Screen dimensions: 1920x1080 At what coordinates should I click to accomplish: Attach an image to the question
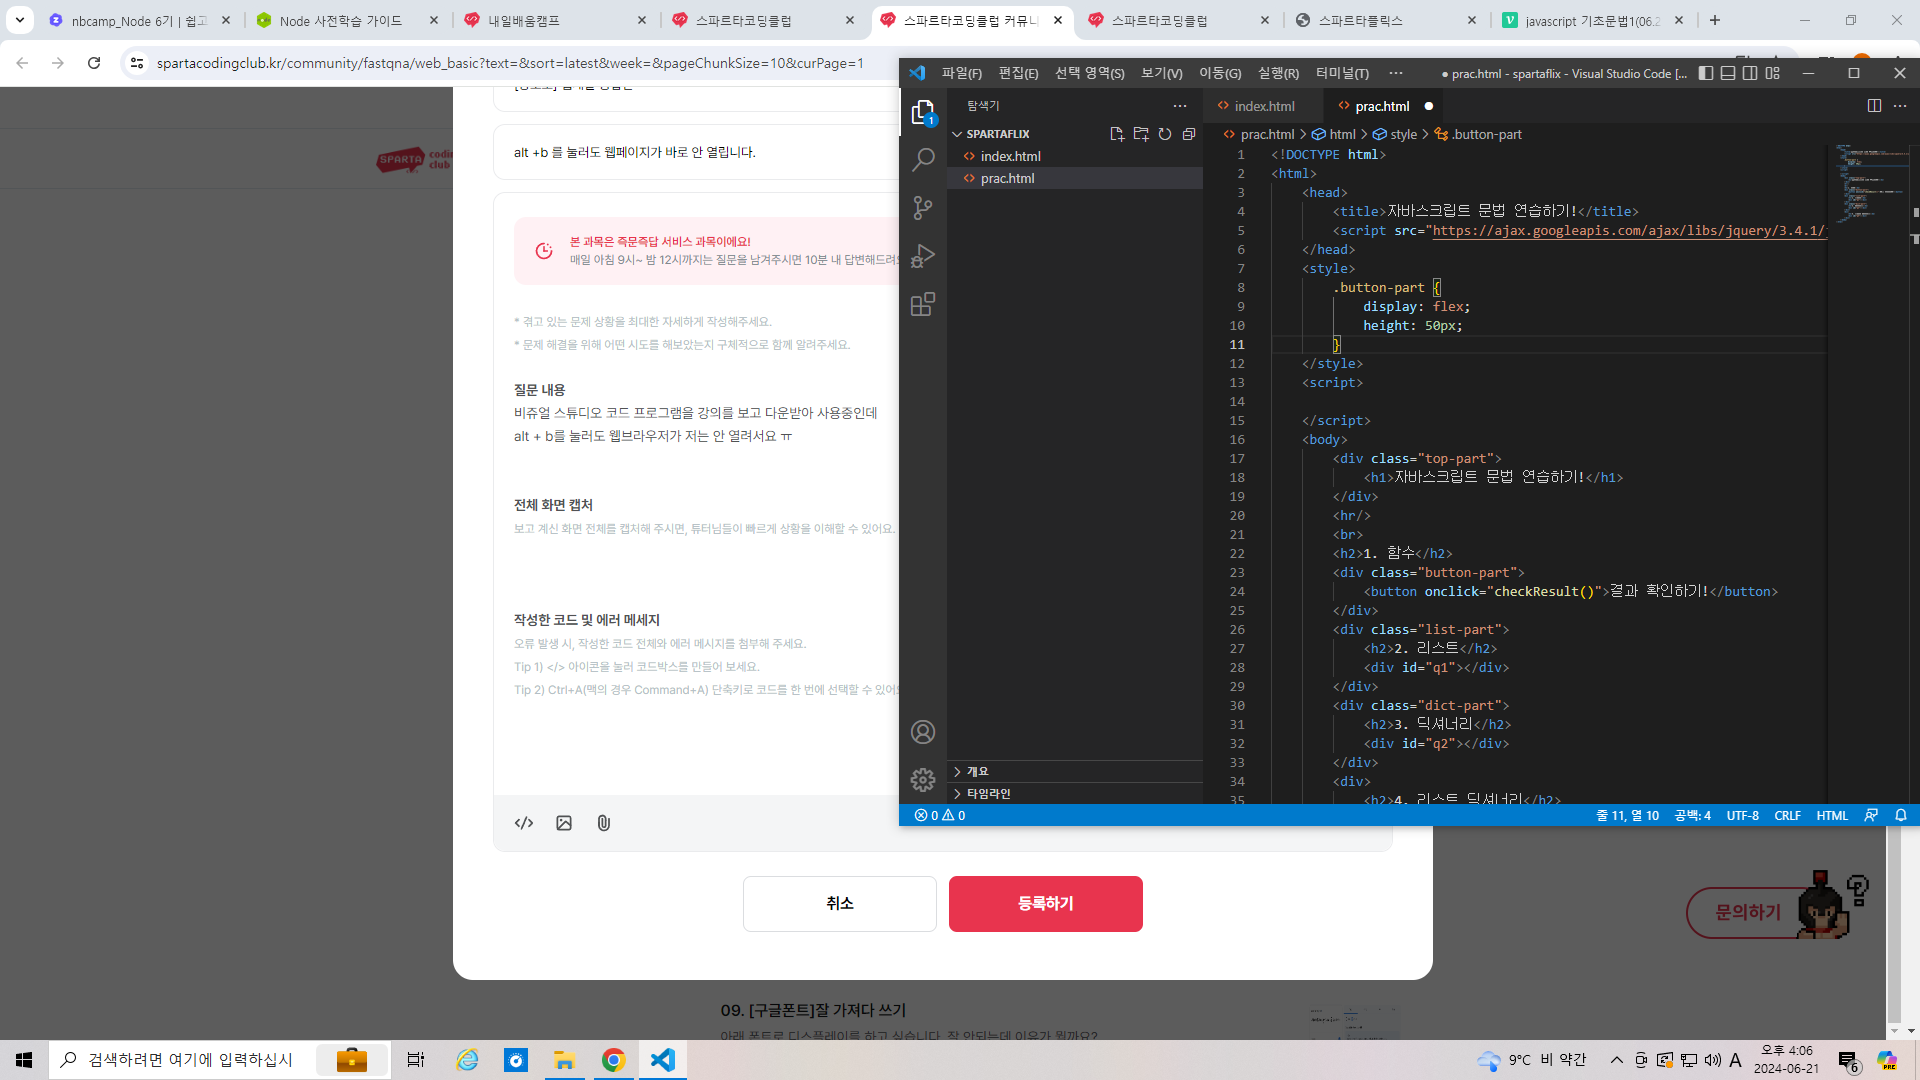point(564,823)
